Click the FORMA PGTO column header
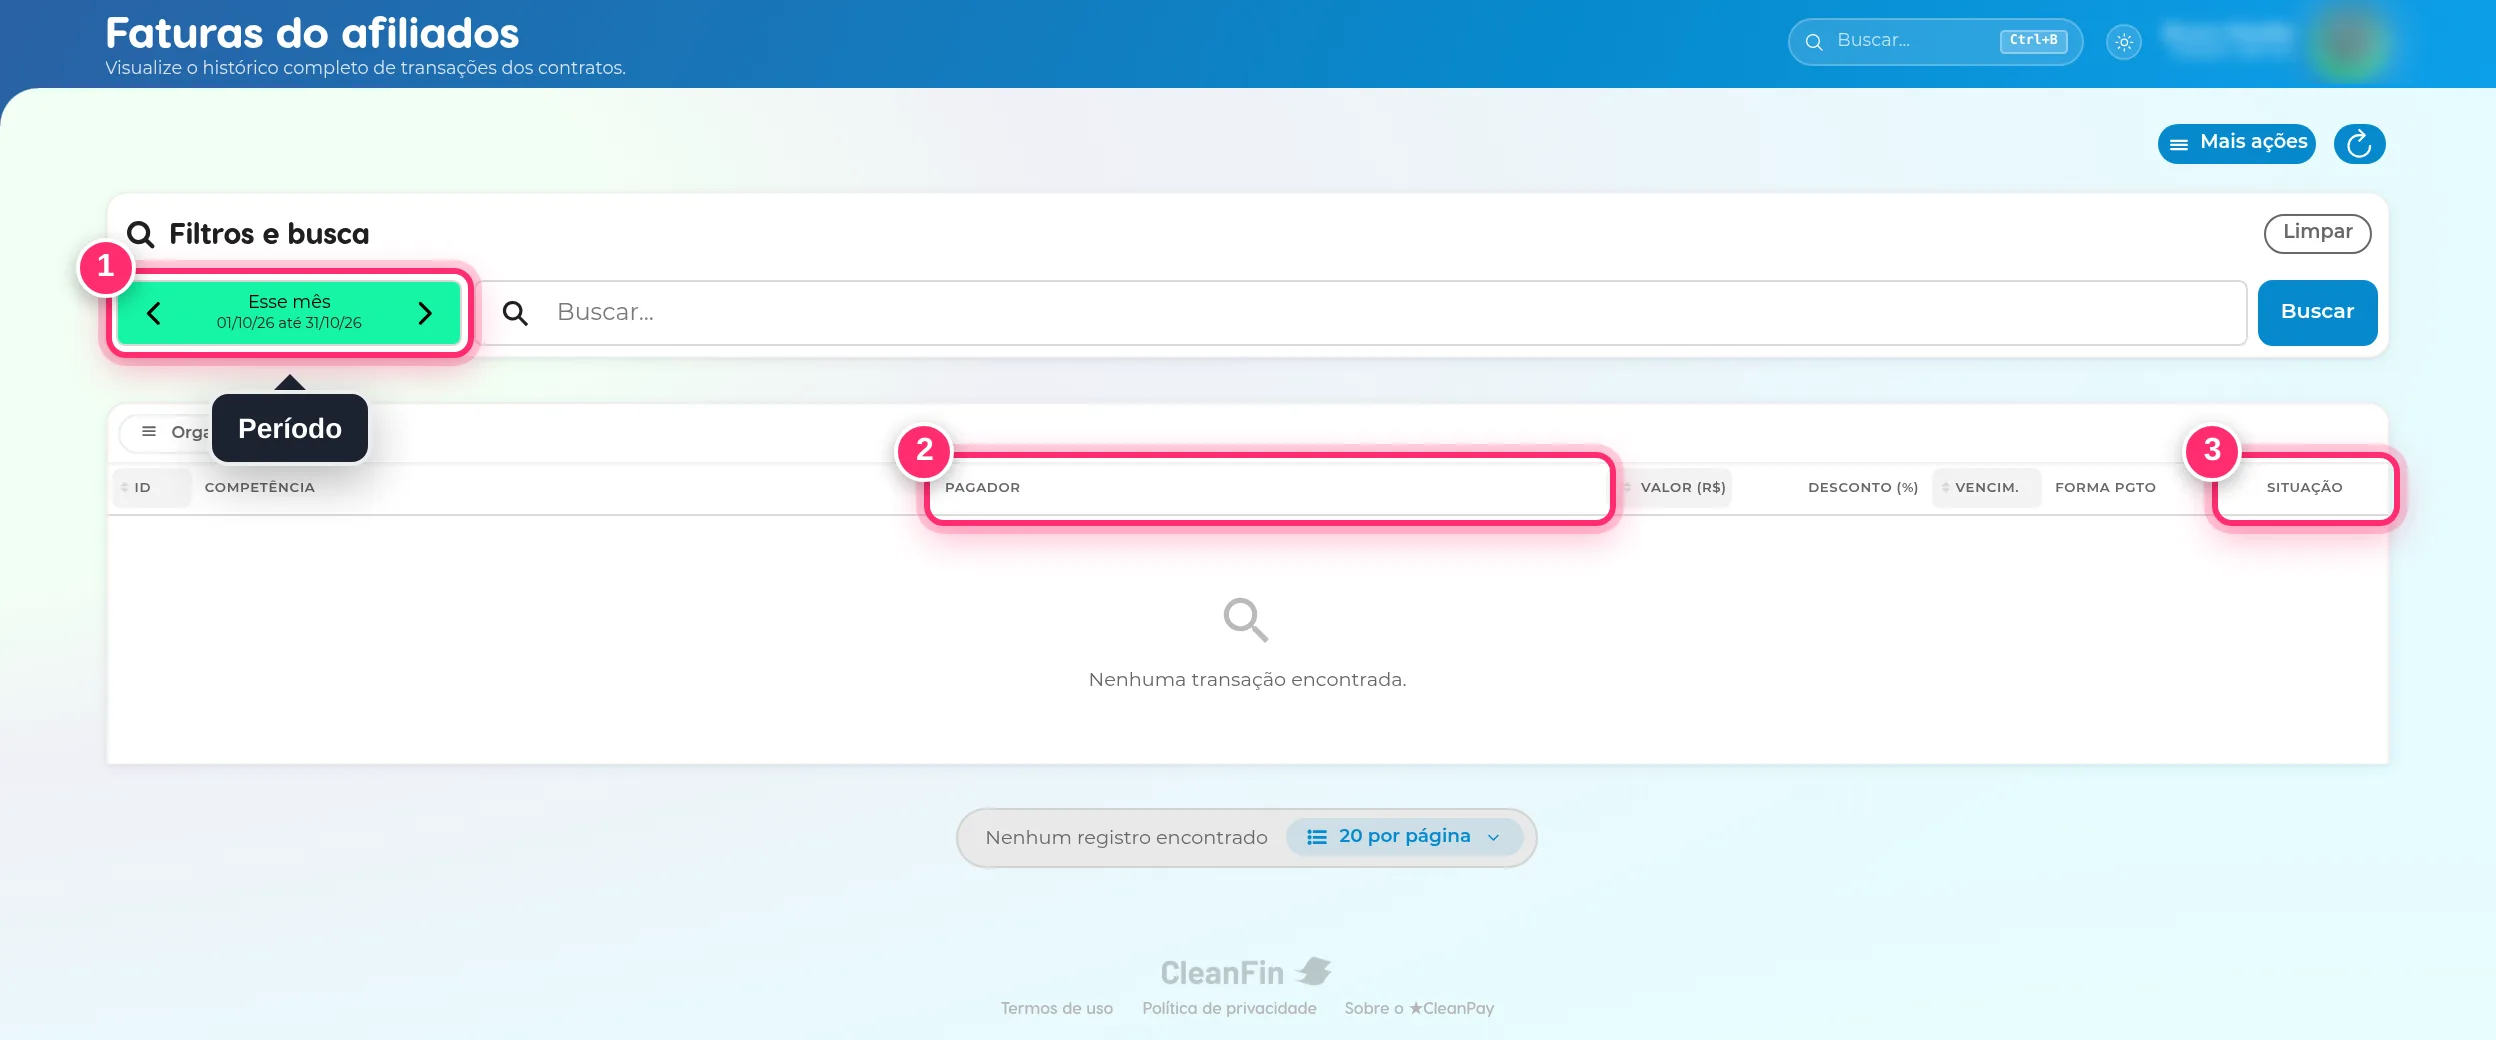Viewport: 2496px width, 1040px height. pos(2105,487)
